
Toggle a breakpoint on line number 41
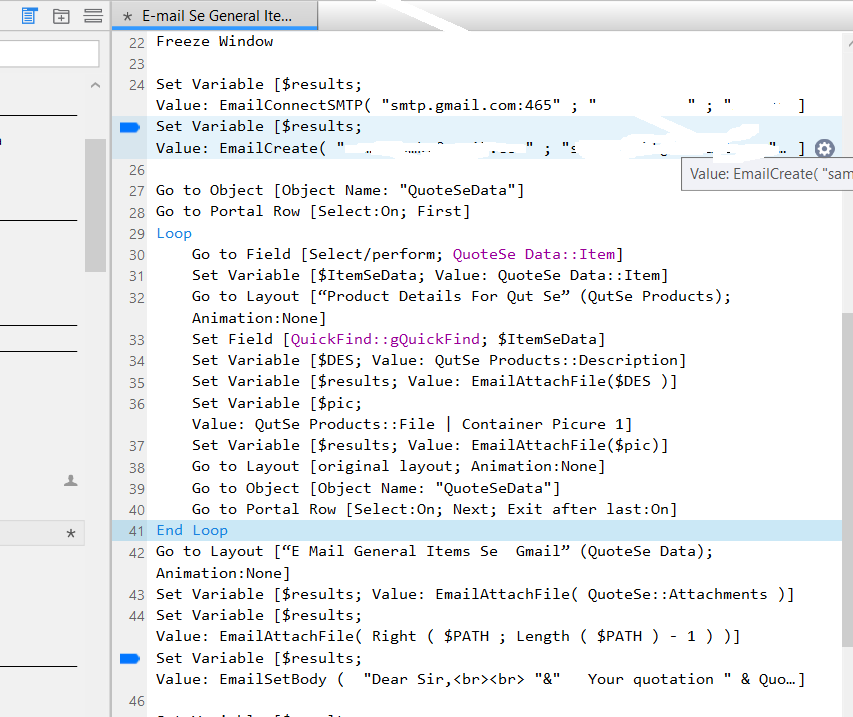[136, 531]
